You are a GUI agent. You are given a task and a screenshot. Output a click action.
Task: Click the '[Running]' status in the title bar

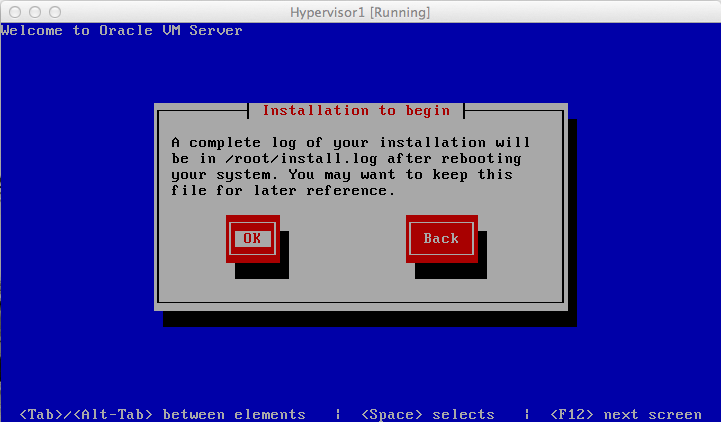pyautogui.click(x=398, y=12)
